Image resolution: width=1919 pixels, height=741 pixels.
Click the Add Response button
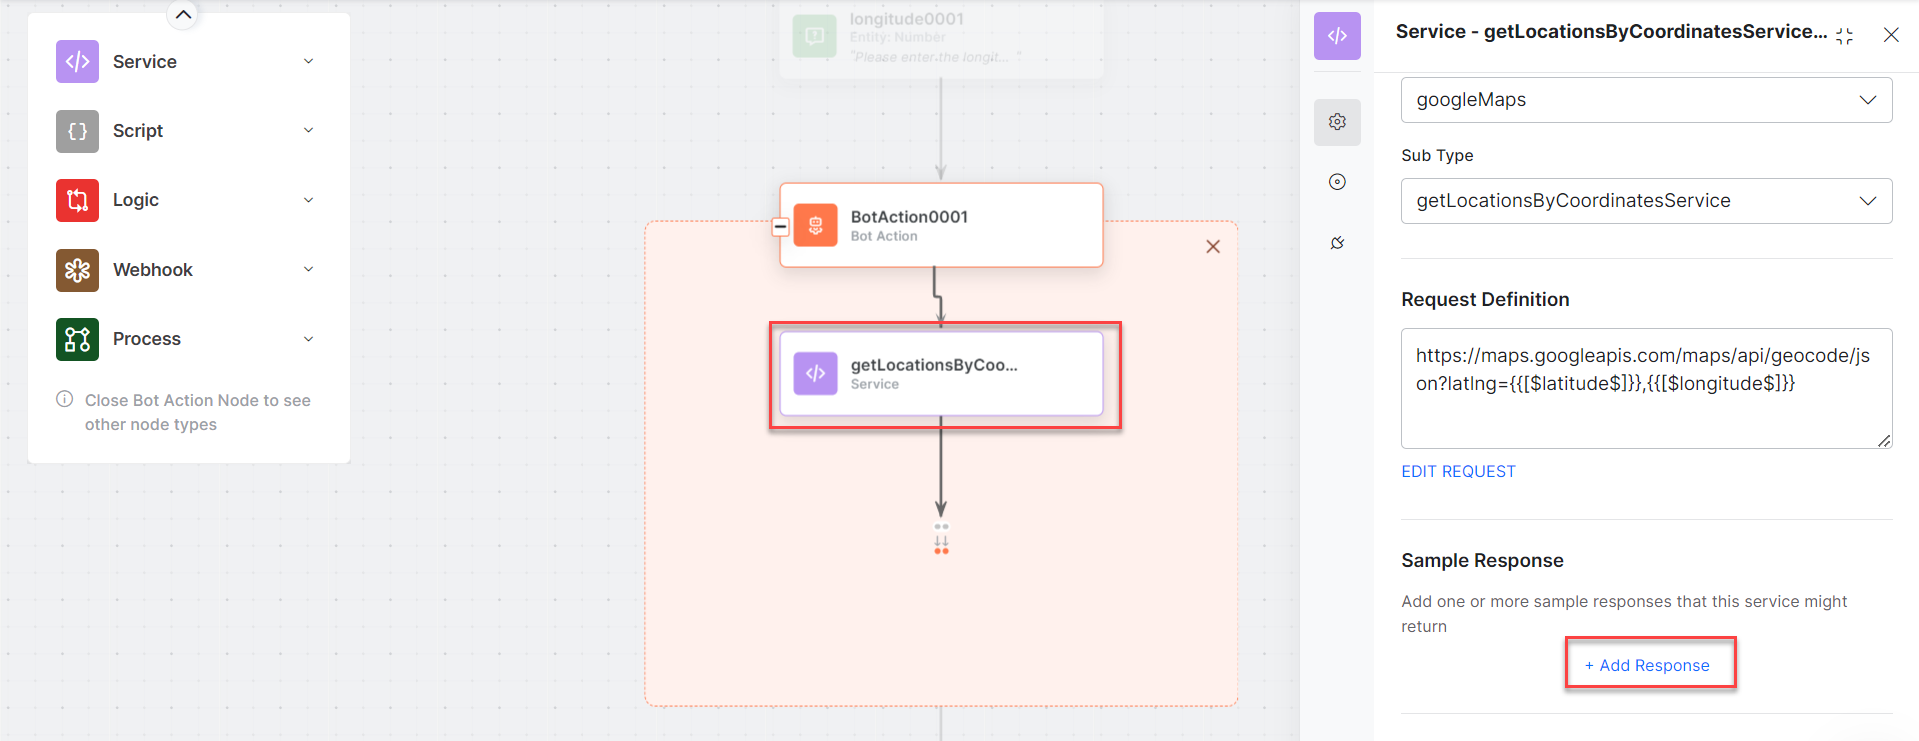point(1648,666)
